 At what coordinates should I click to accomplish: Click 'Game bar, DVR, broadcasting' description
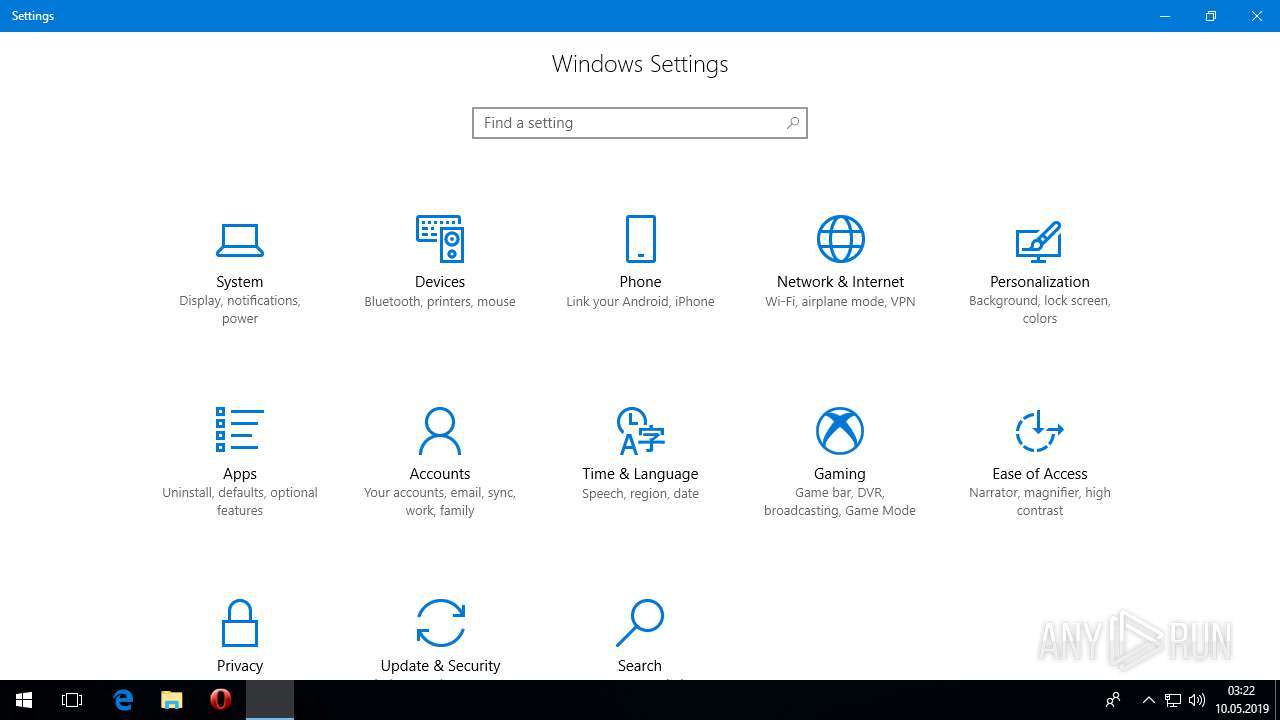click(840, 502)
